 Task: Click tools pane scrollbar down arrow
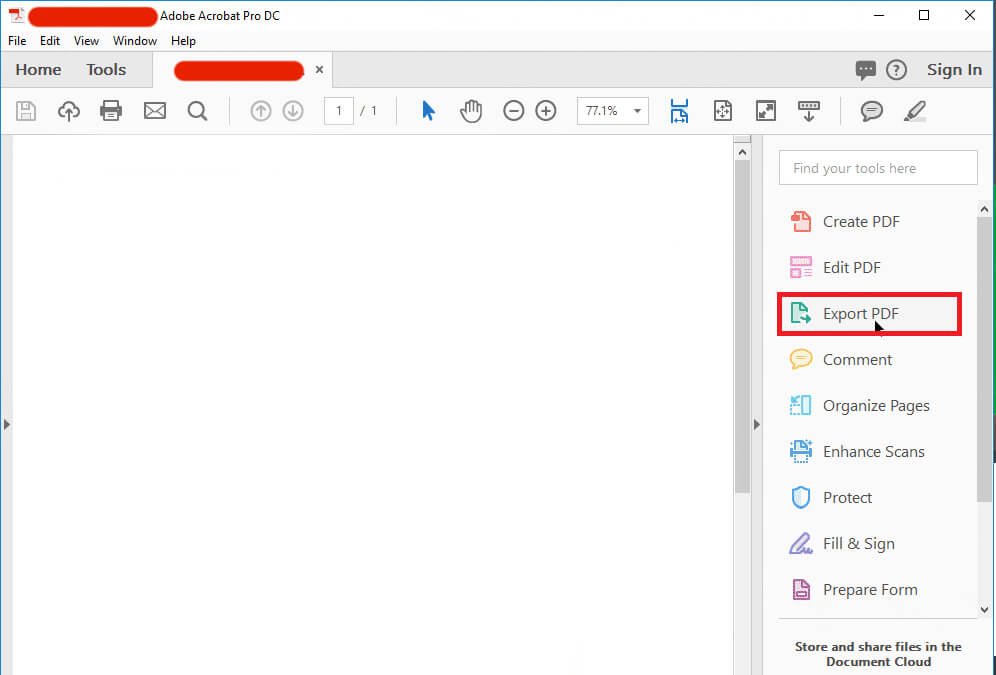point(984,610)
